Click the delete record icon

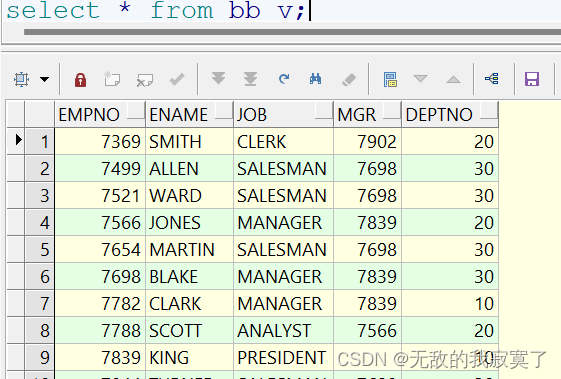click(x=145, y=80)
